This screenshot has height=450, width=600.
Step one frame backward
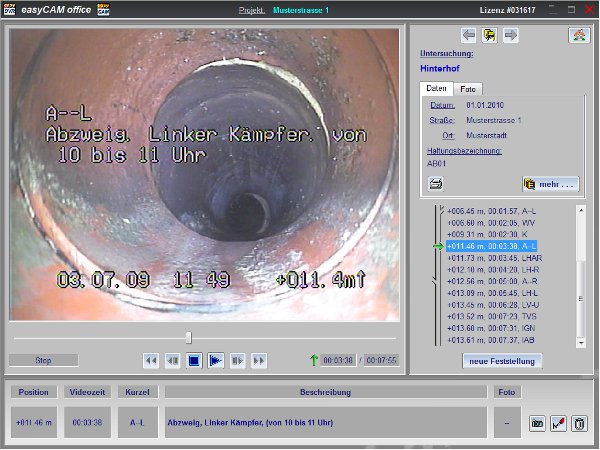click(x=173, y=360)
